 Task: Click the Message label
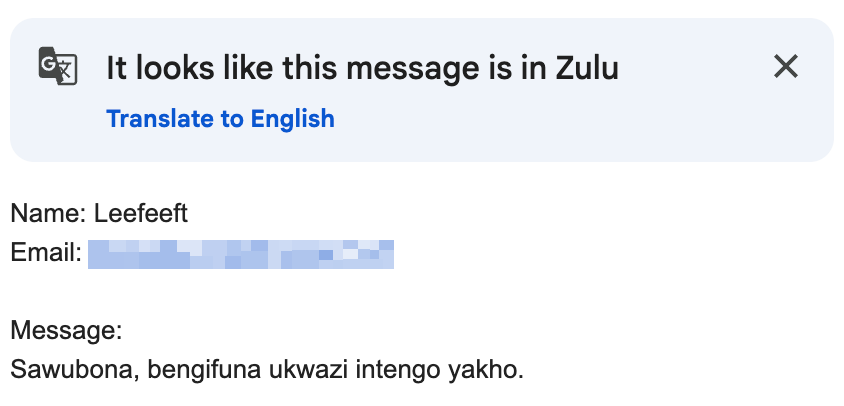coord(66,330)
